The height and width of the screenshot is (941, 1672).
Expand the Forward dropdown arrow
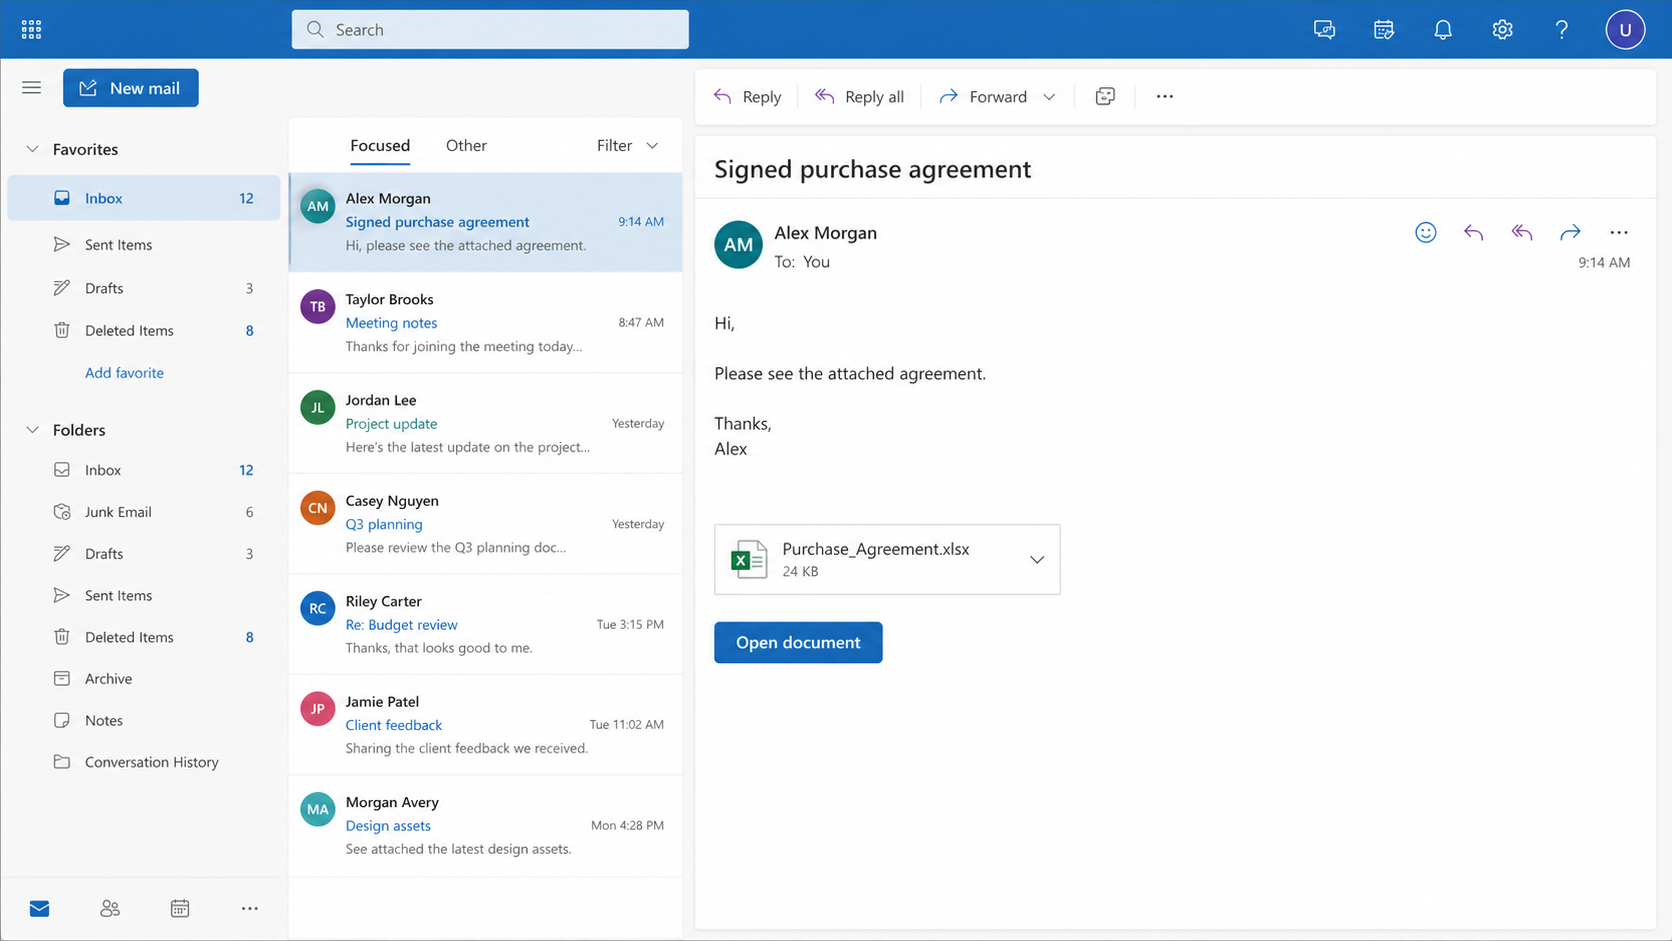pos(1049,97)
